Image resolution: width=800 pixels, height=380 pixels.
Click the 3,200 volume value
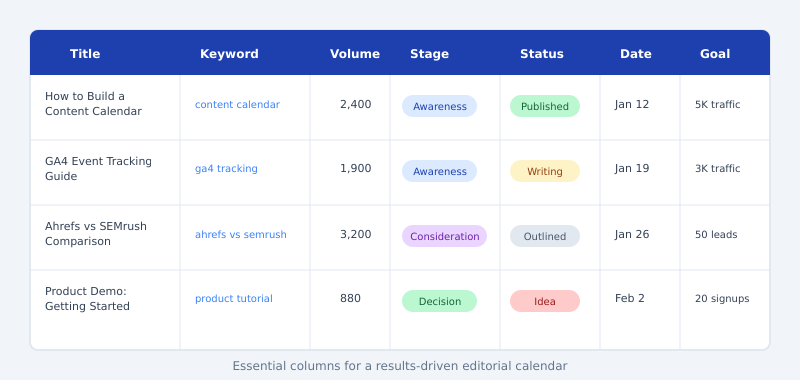[356, 235]
